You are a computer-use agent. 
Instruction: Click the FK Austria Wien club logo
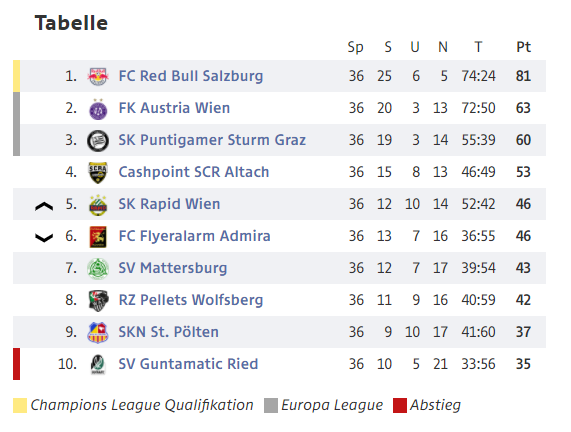pyautogui.click(x=98, y=109)
